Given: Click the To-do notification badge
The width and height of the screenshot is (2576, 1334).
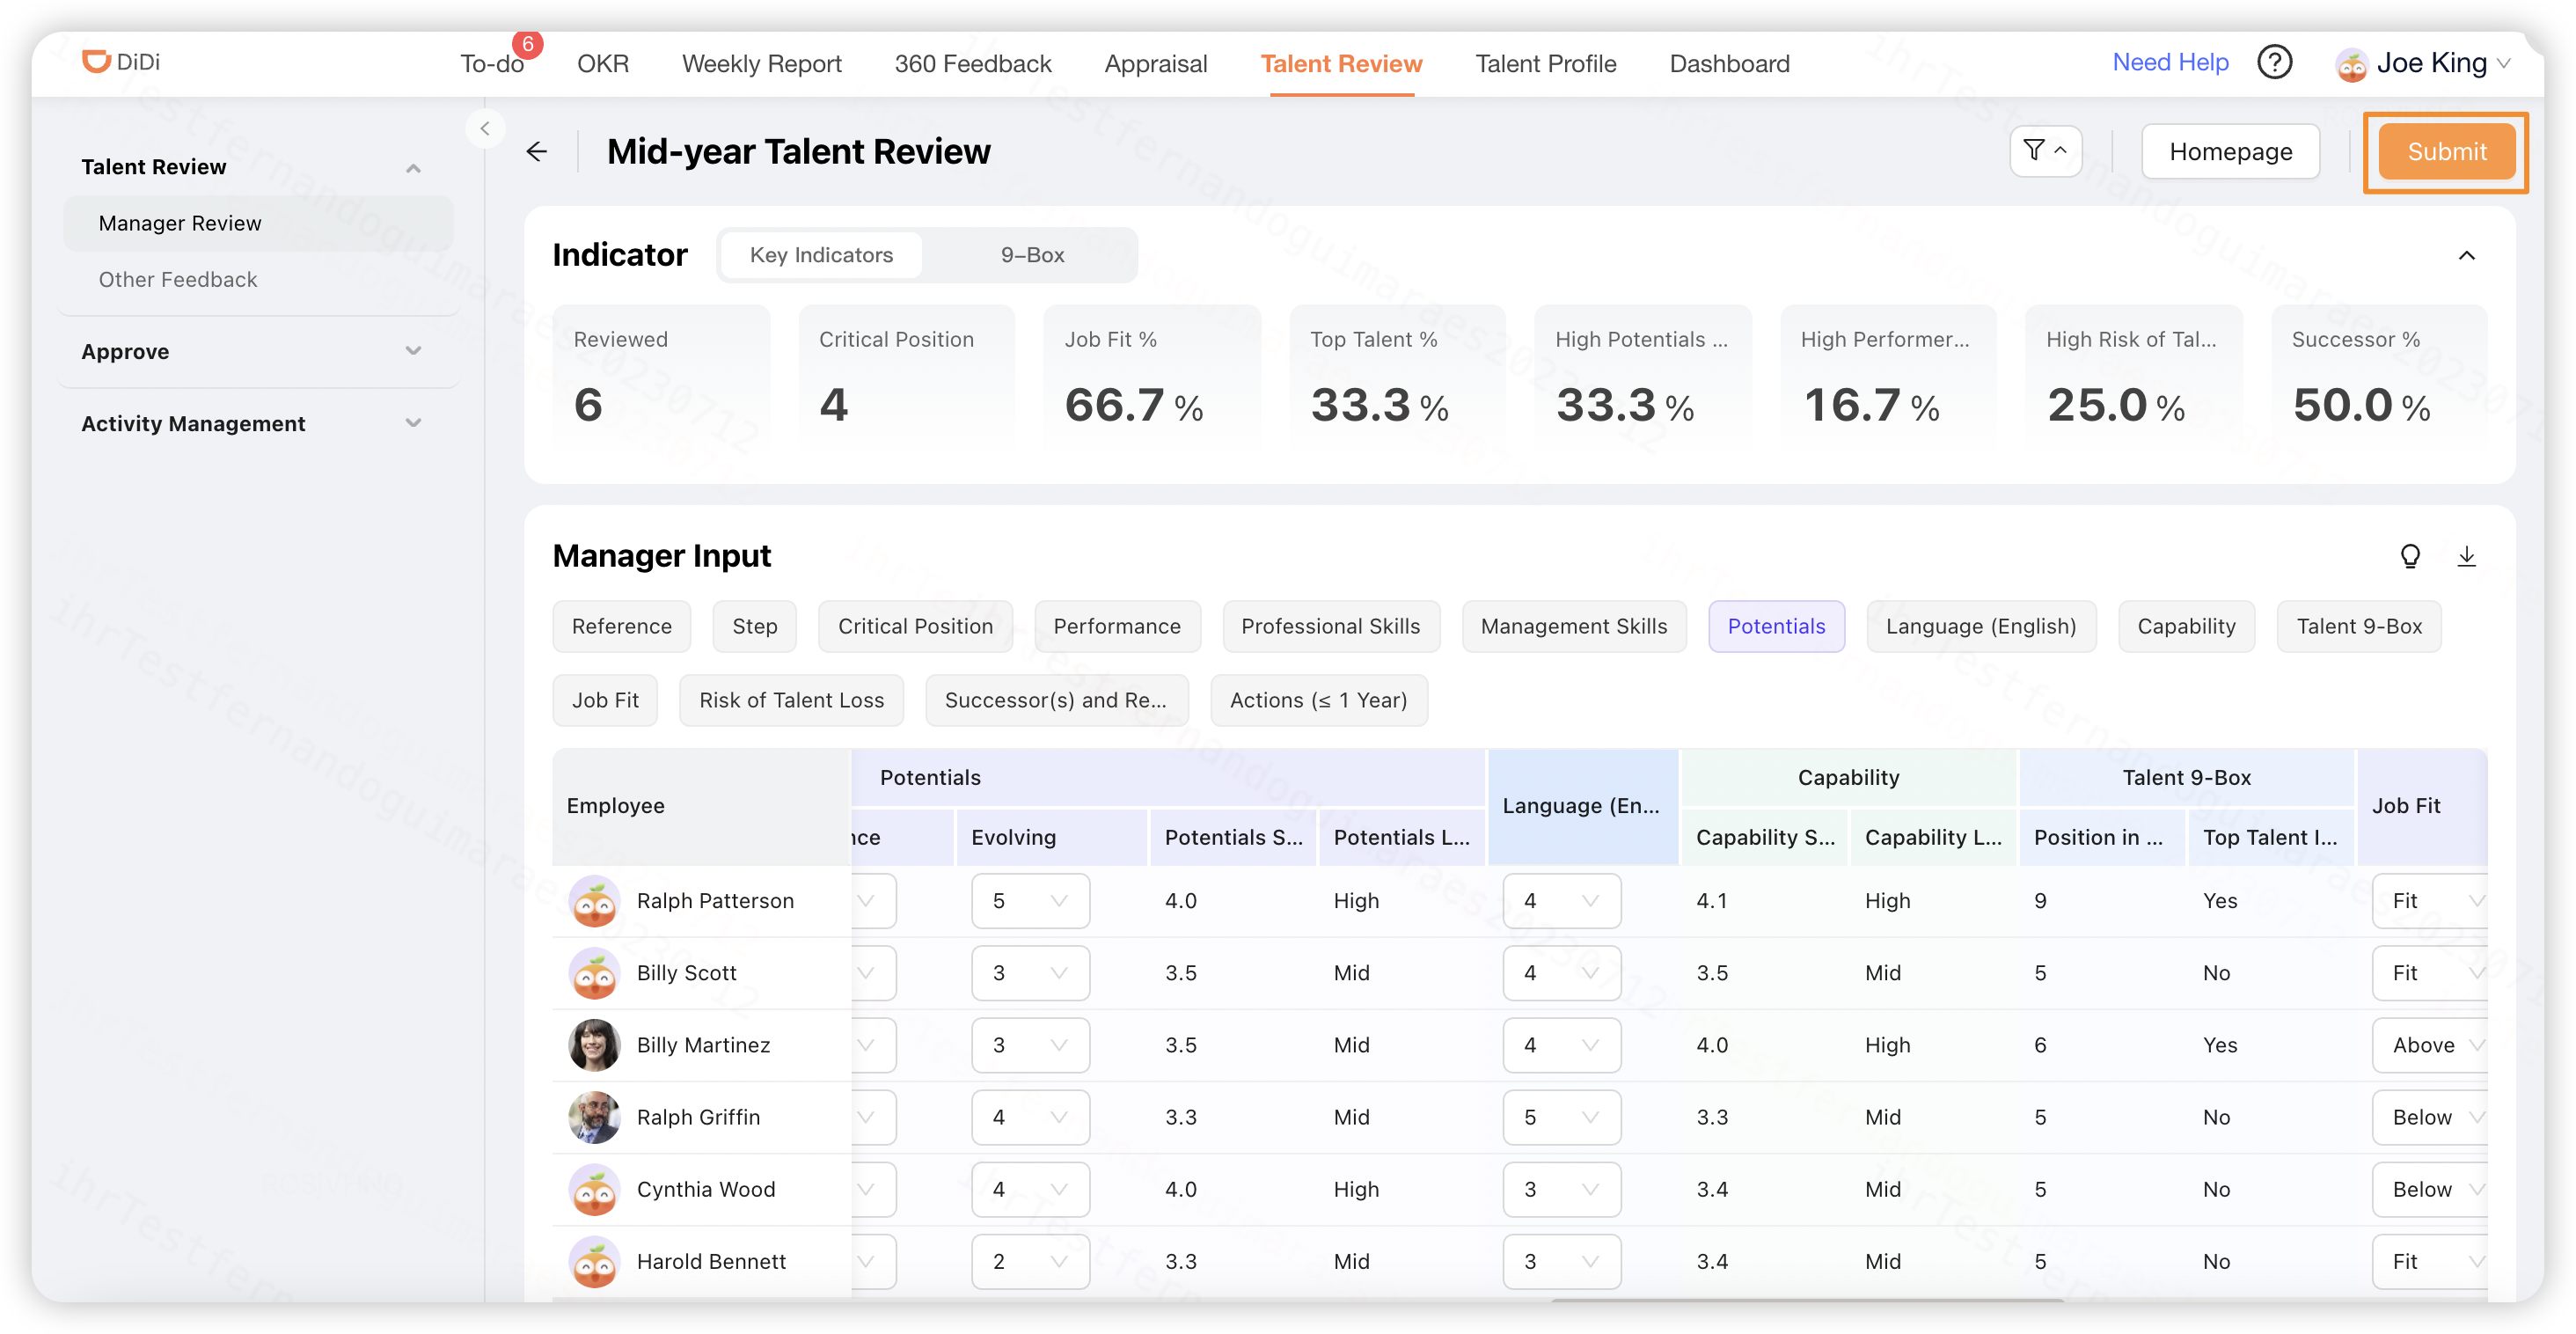Looking at the screenshot, I should point(528,44).
